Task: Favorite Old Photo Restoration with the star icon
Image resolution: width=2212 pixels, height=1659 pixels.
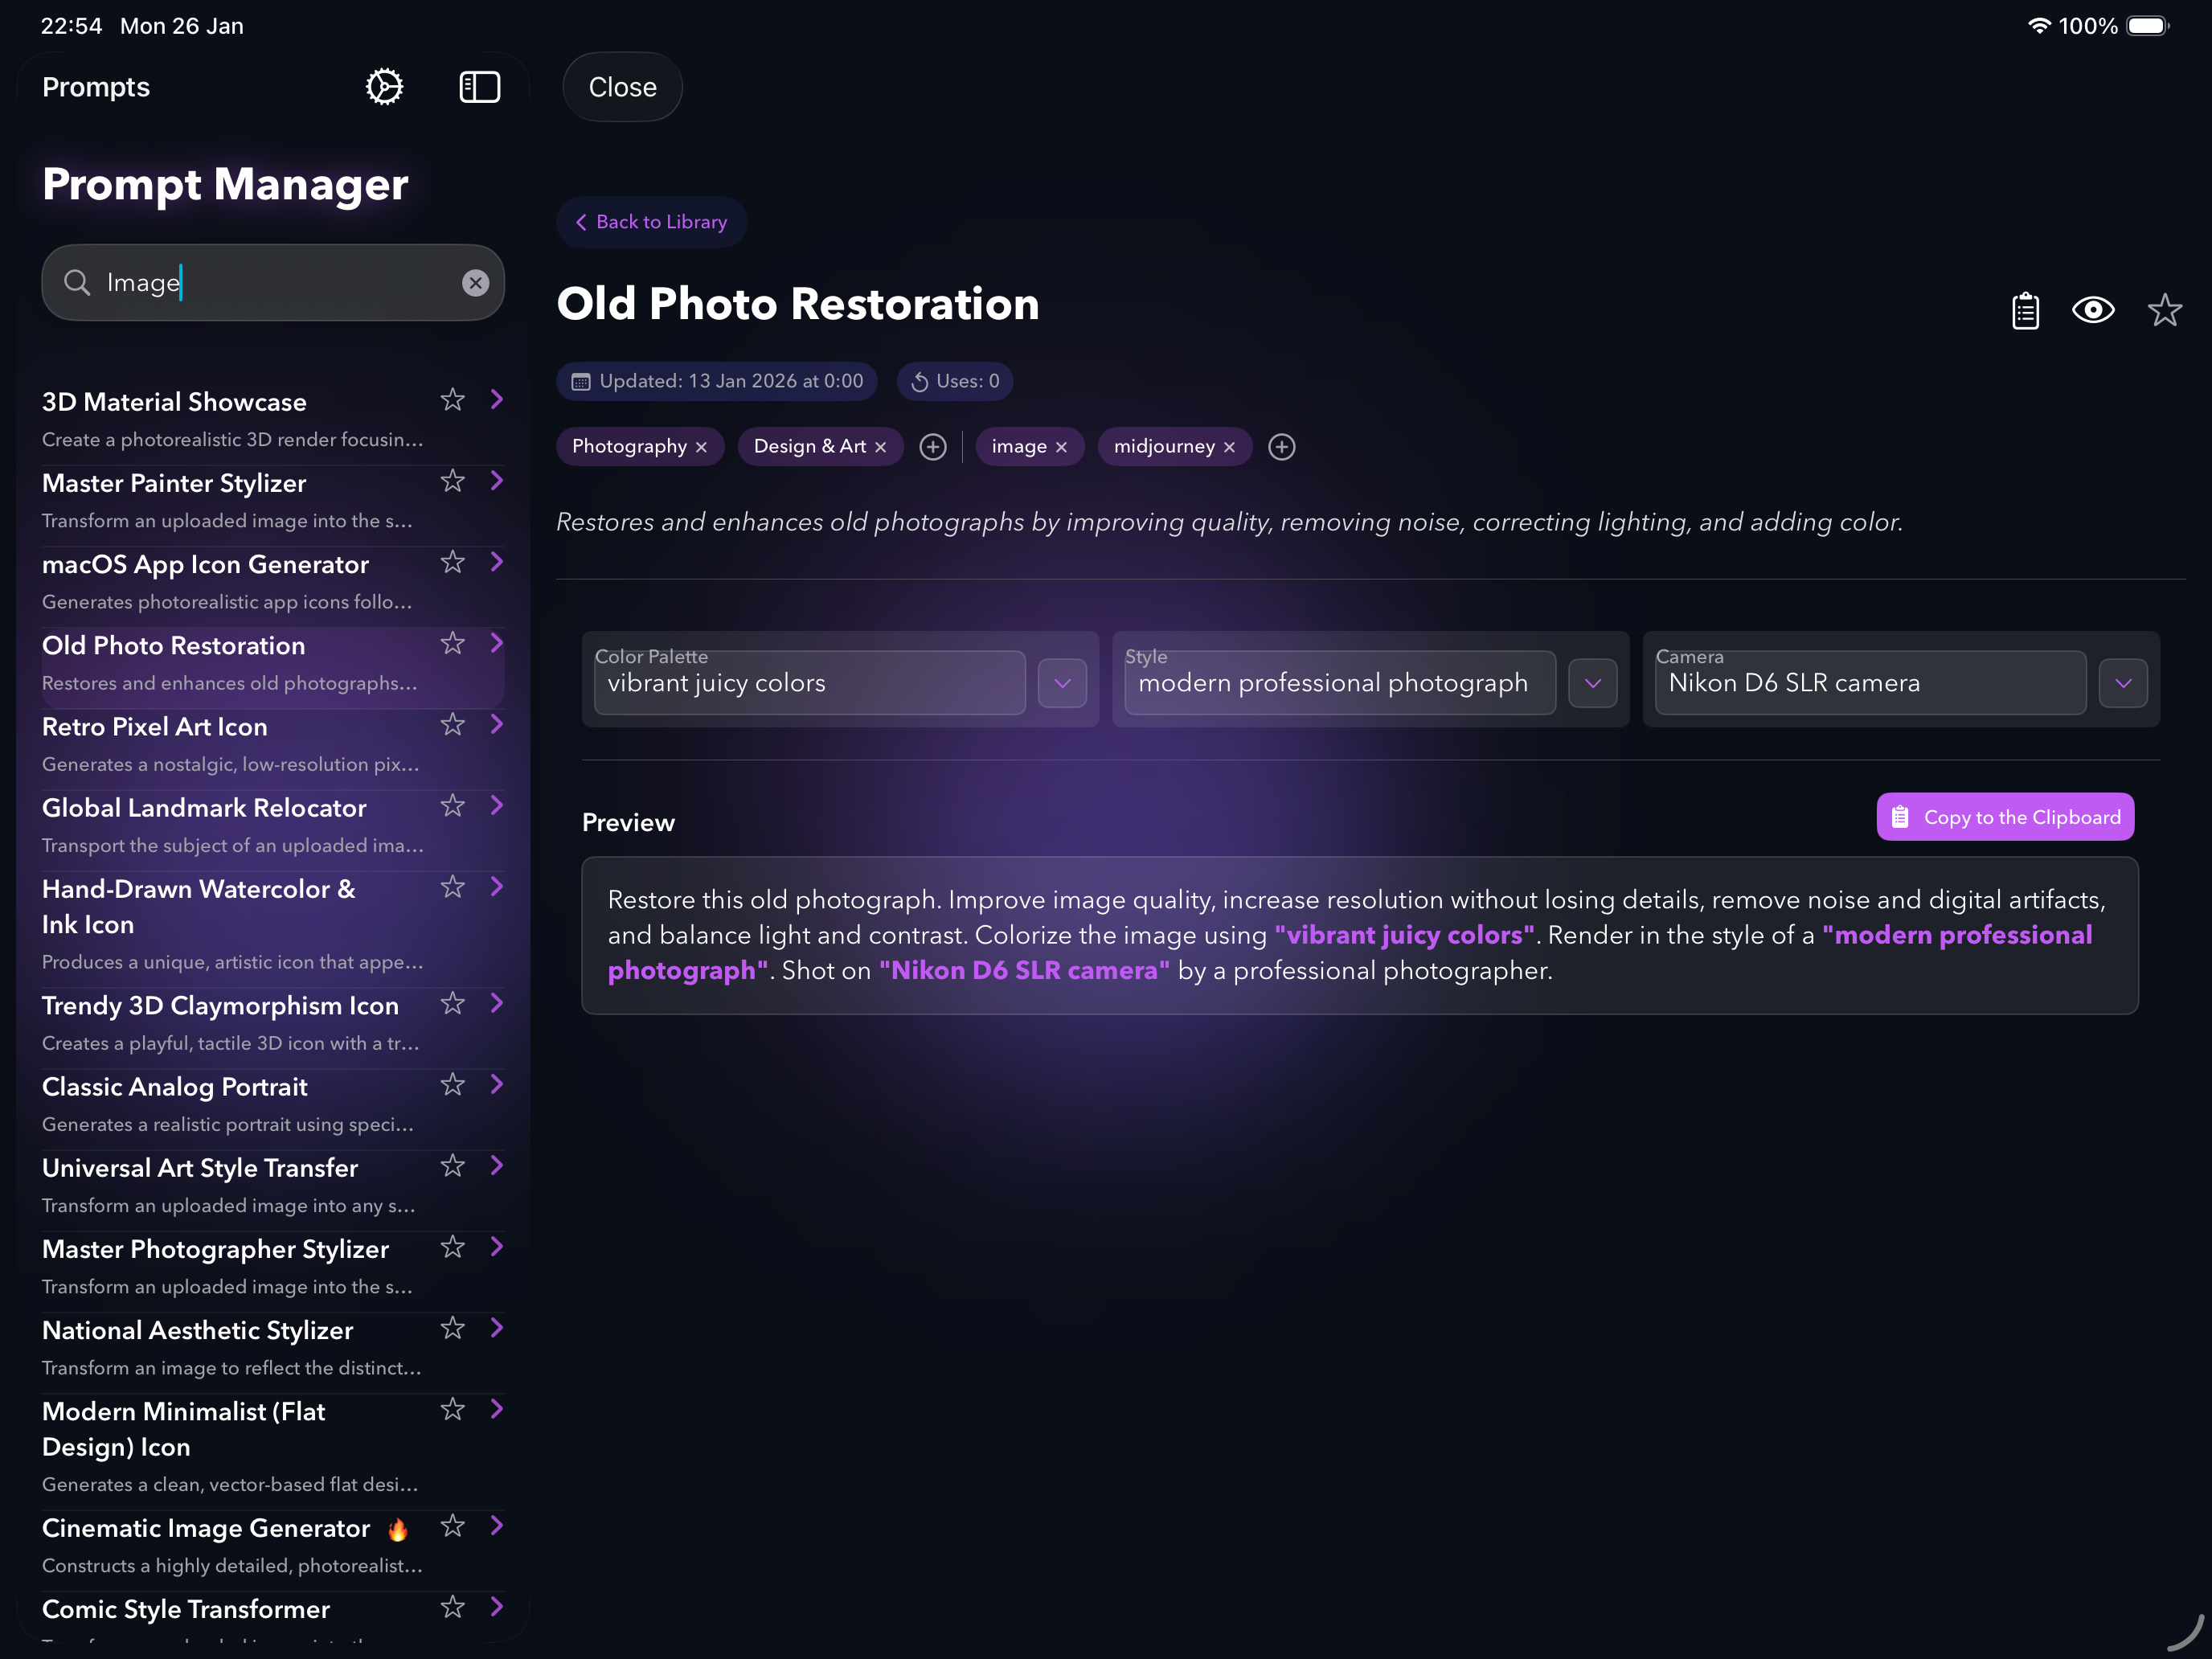Action: pos(2165,310)
